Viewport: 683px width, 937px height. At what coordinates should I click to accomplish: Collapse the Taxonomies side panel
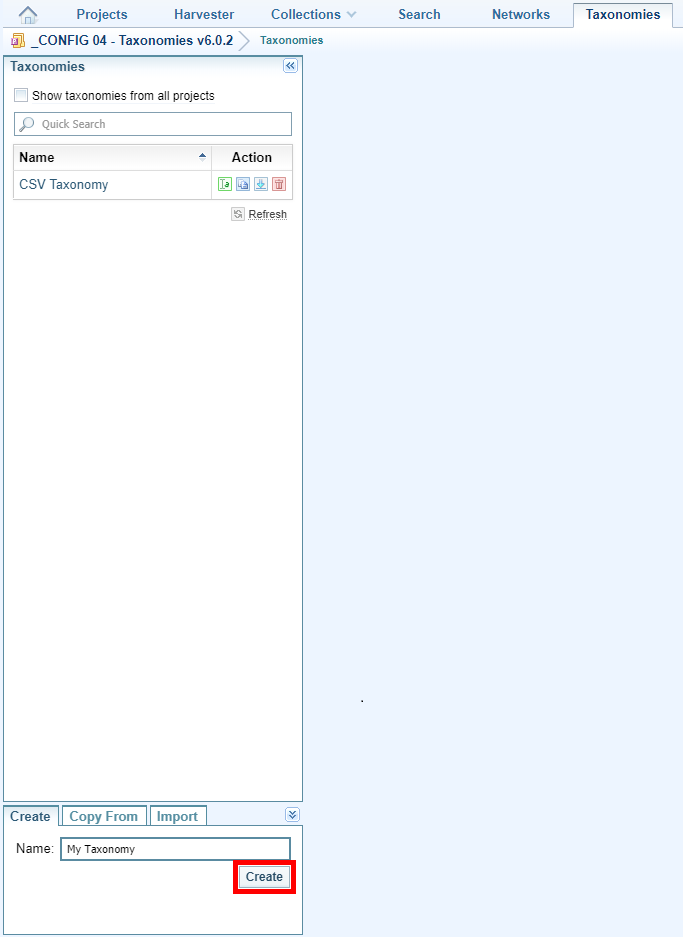click(291, 66)
